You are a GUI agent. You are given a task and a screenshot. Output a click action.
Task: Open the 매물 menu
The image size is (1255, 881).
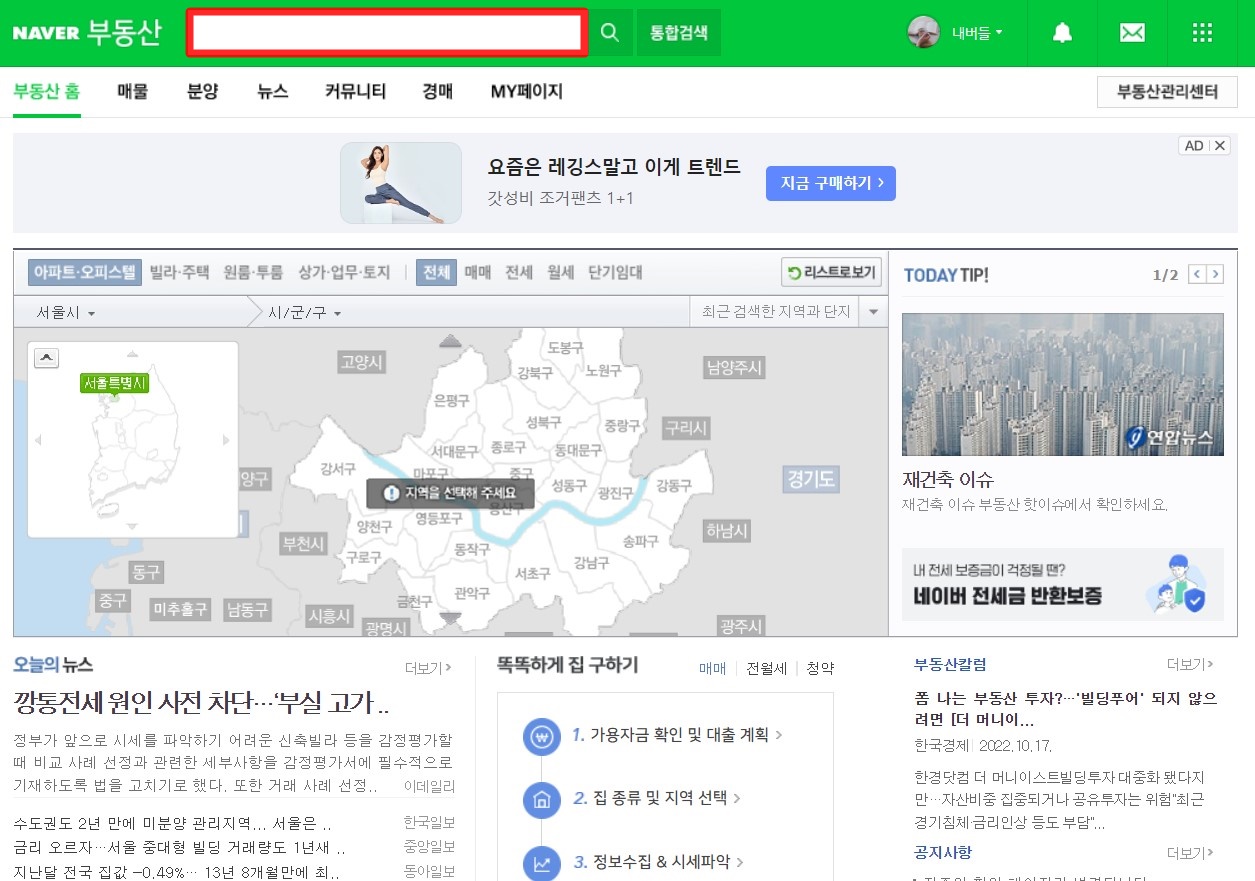tap(132, 92)
